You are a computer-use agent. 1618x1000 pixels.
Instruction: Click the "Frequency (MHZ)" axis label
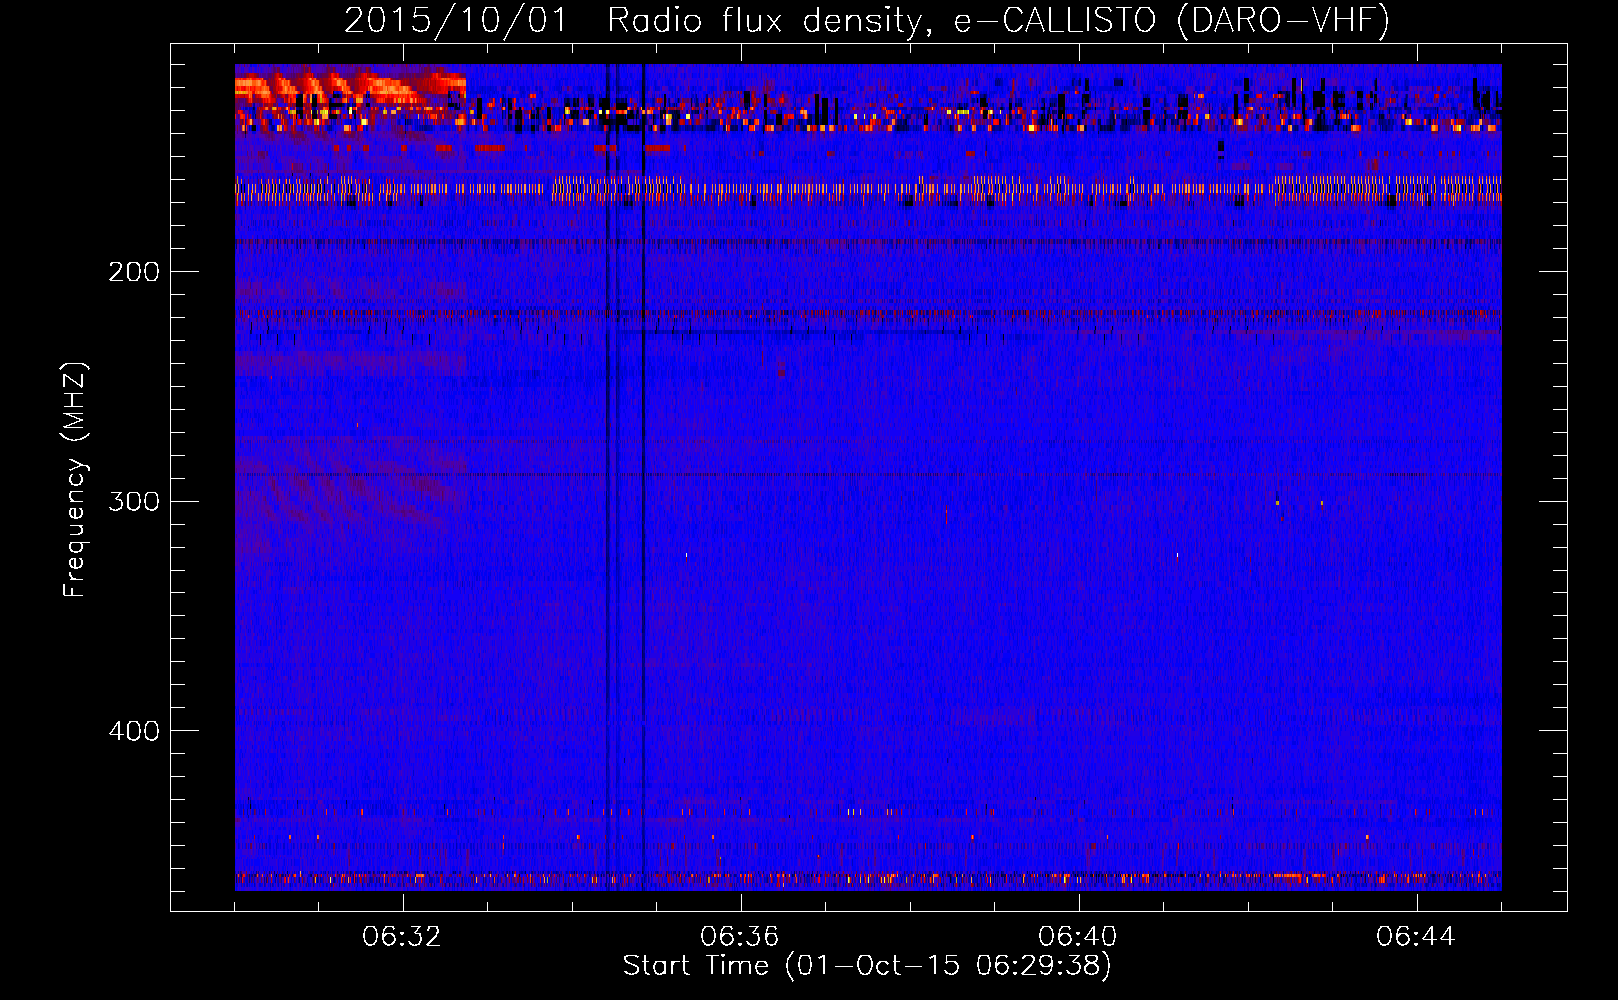[x=76, y=480]
